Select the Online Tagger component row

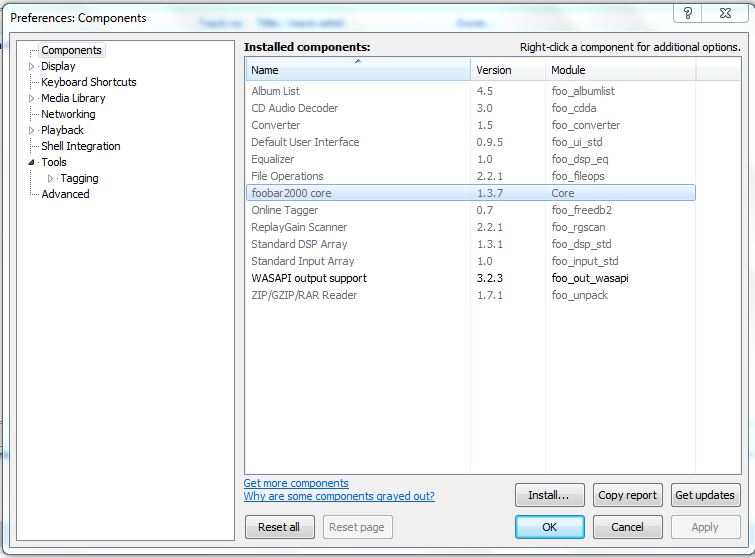click(470, 210)
